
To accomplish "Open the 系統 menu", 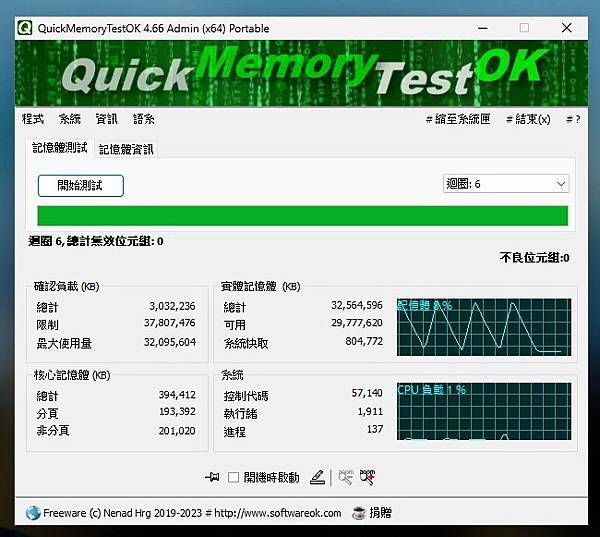I will click(x=70, y=119).
